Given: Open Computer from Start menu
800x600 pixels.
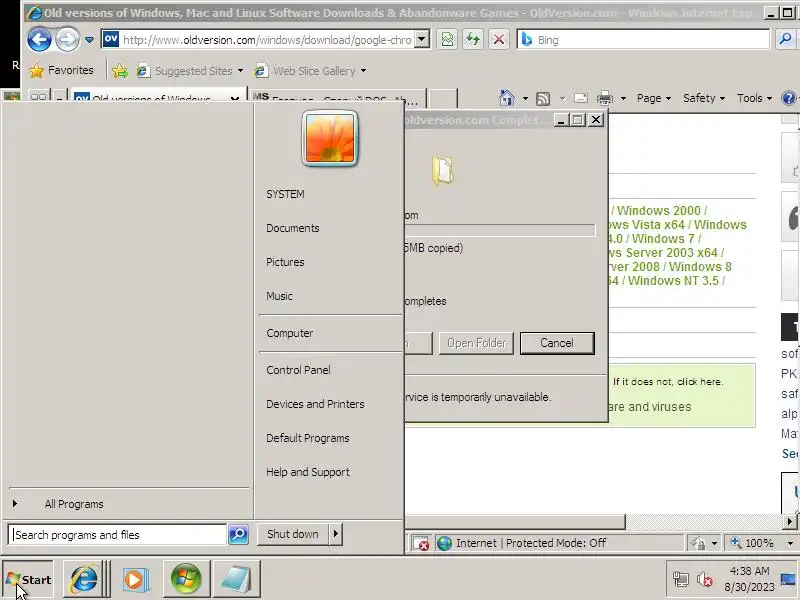Looking at the screenshot, I should (x=290, y=333).
